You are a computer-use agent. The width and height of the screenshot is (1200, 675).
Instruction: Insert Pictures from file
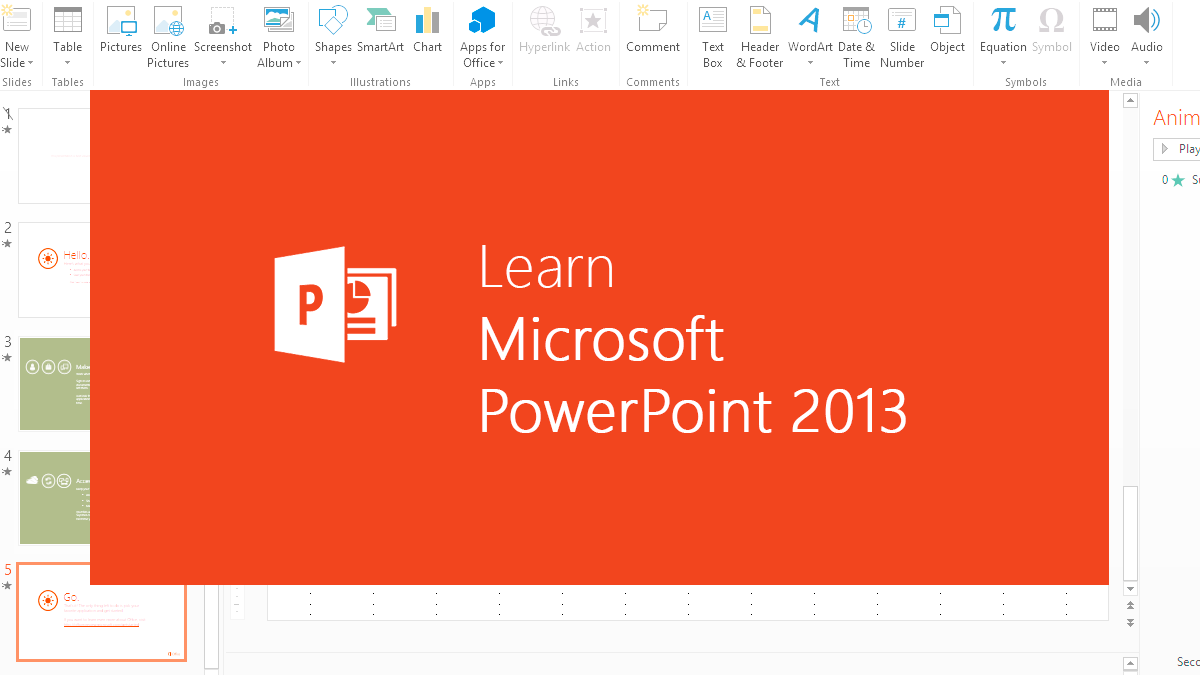(x=121, y=29)
